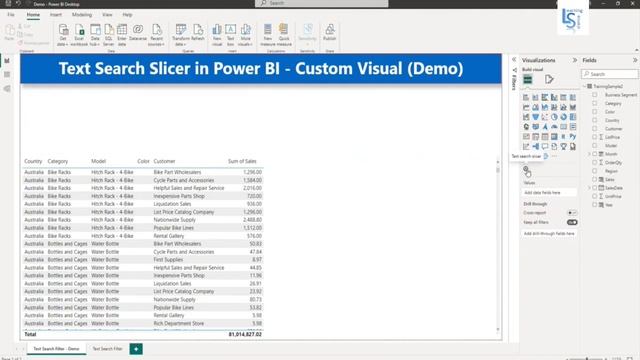Choose the donut chart visual

pos(564,117)
